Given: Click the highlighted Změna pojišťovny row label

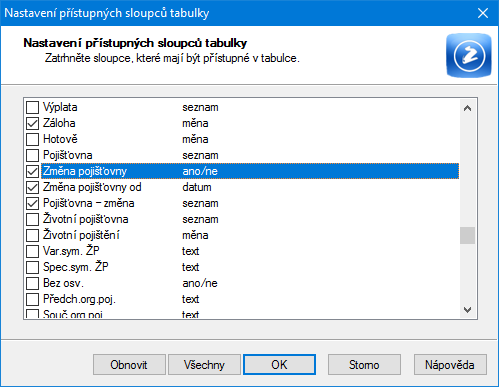Looking at the screenshot, I should coord(85,171).
